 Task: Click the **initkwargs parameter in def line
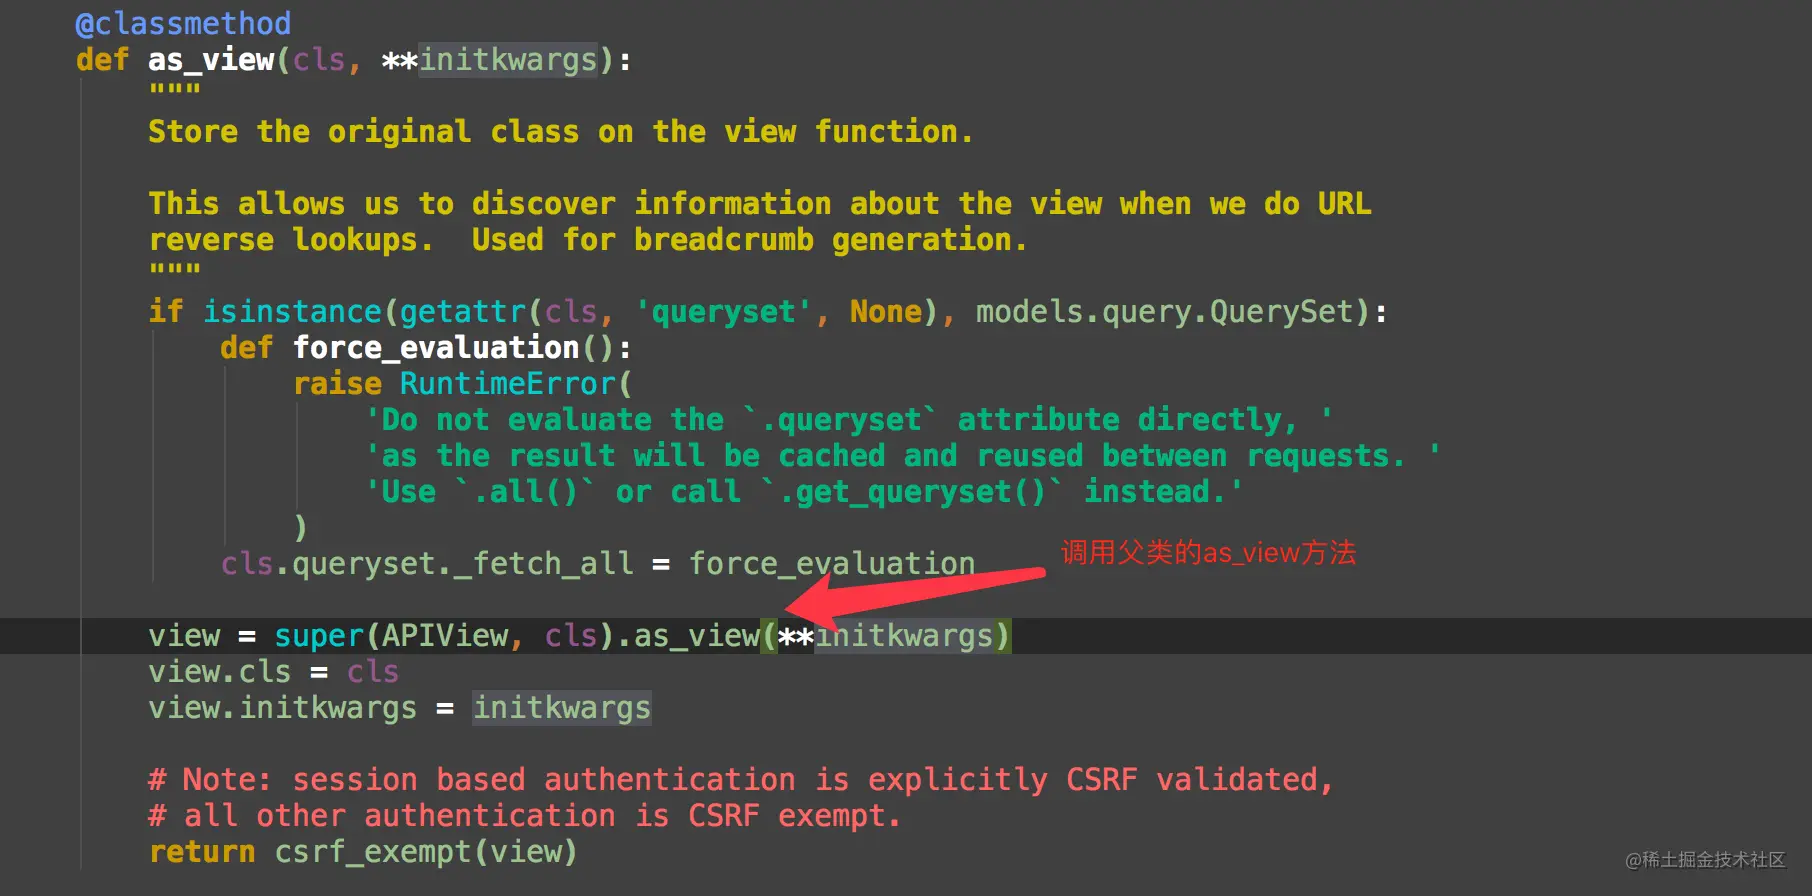[x=490, y=60]
